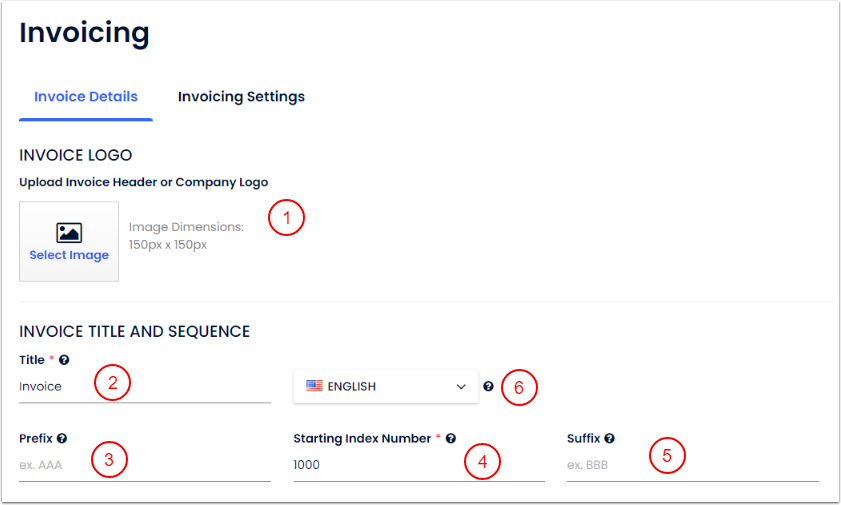This screenshot has height=505, width=841.
Task: Open the ENGLISH language dropdown
Action: pyautogui.click(x=385, y=386)
